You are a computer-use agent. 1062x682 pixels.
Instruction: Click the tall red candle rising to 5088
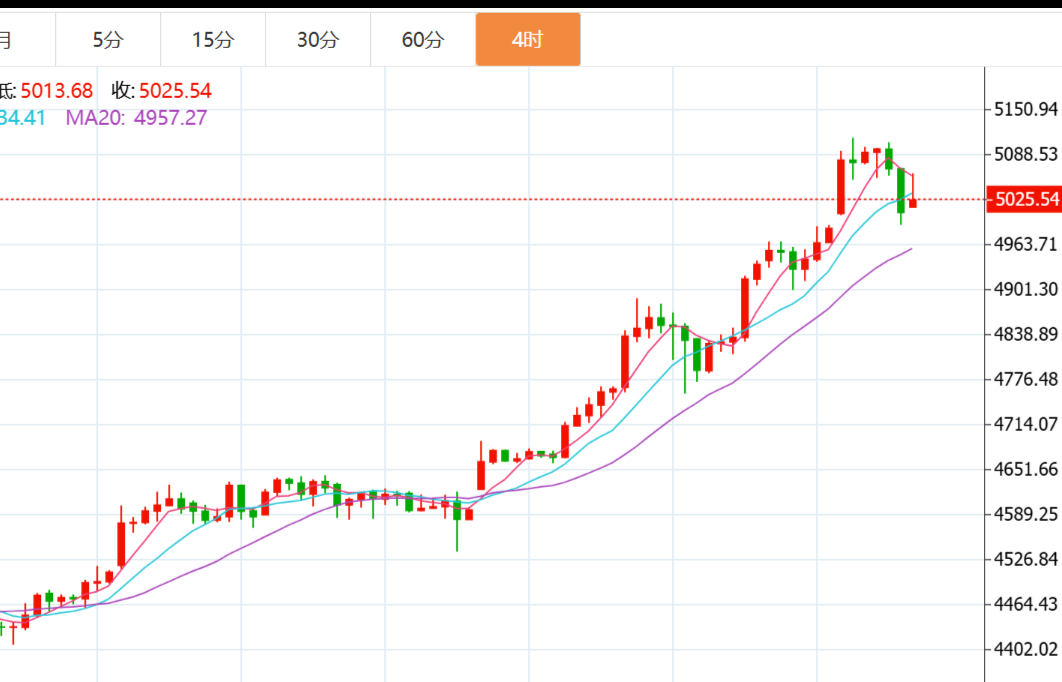click(x=841, y=186)
